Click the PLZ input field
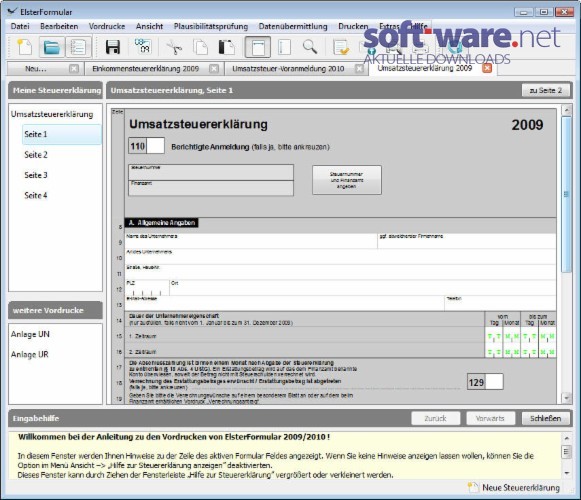581x500 pixels. click(147, 288)
